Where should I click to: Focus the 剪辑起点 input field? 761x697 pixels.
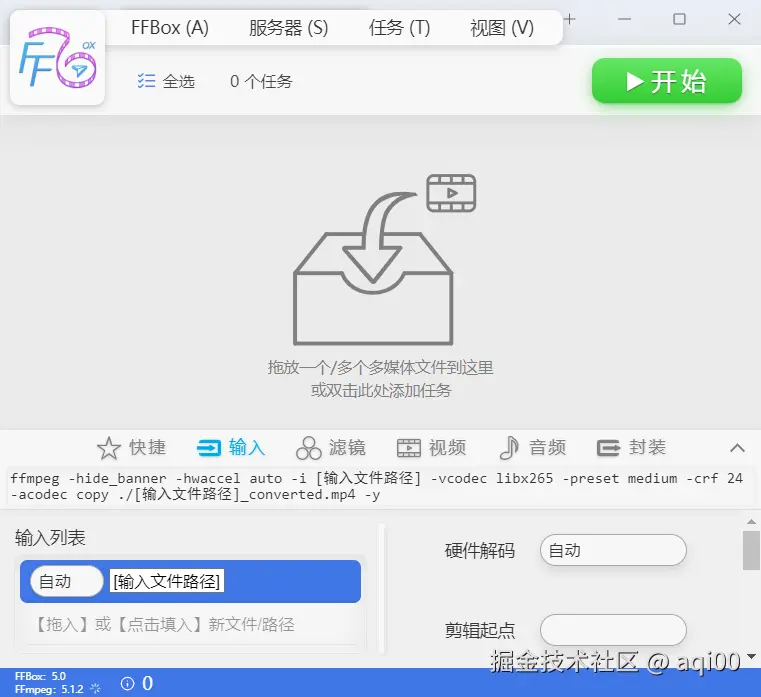coord(613,630)
